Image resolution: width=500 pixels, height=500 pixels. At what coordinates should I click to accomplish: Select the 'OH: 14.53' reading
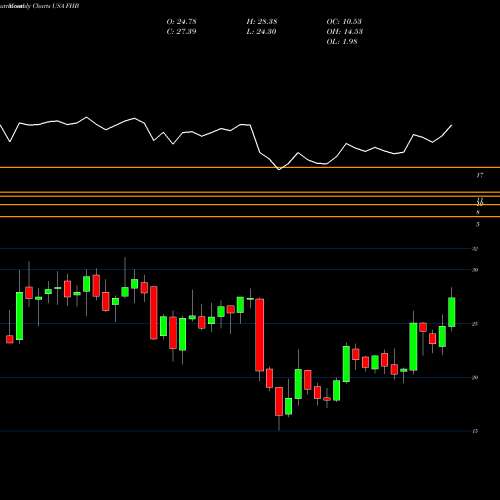coord(345,32)
